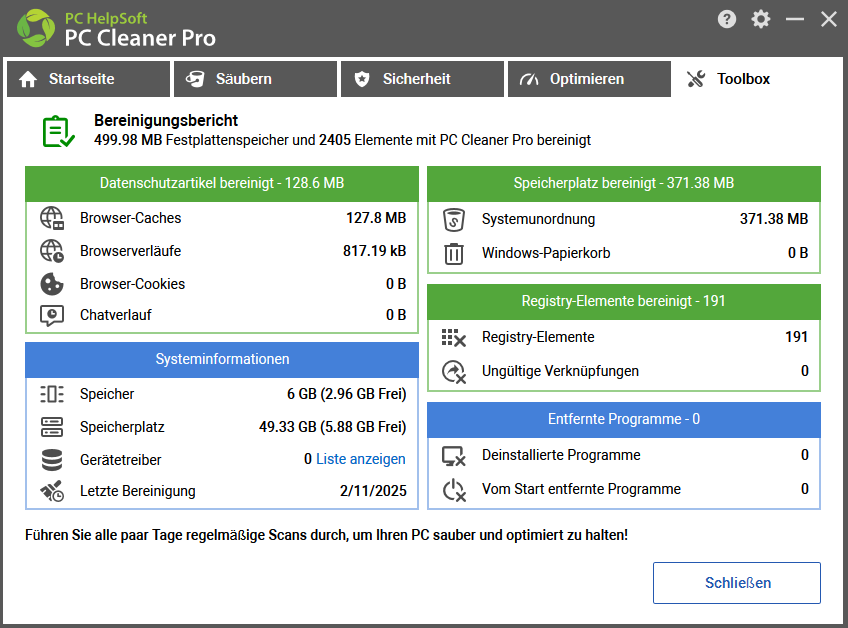Click the Gerätetreiber stacked disks icon
The width and height of the screenshot is (848, 628).
click(52, 460)
